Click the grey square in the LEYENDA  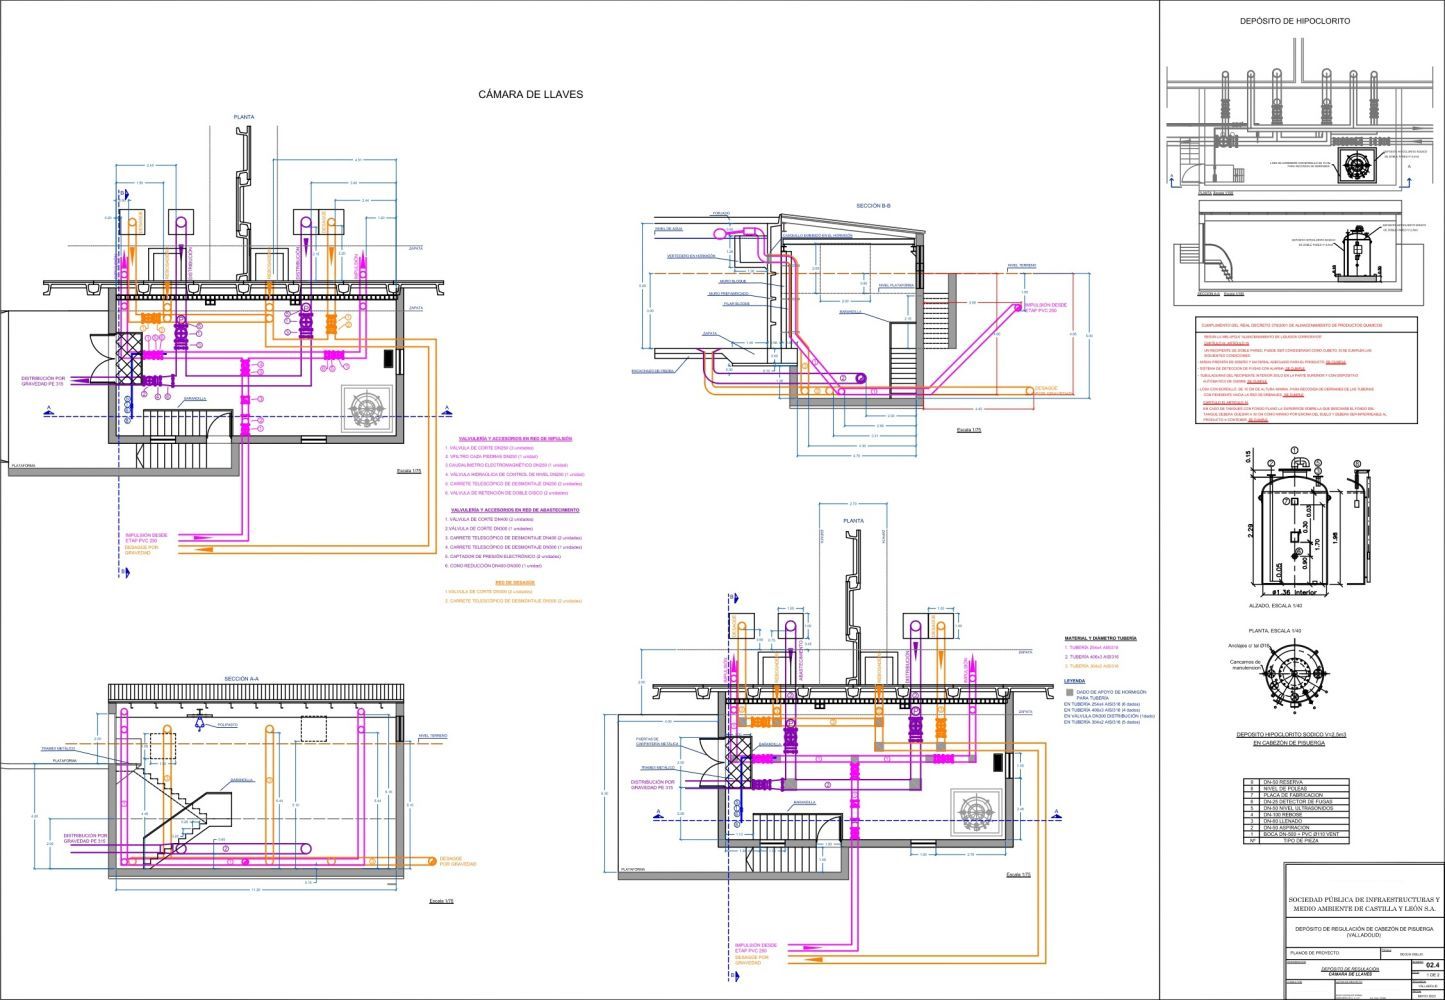(1069, 692)
